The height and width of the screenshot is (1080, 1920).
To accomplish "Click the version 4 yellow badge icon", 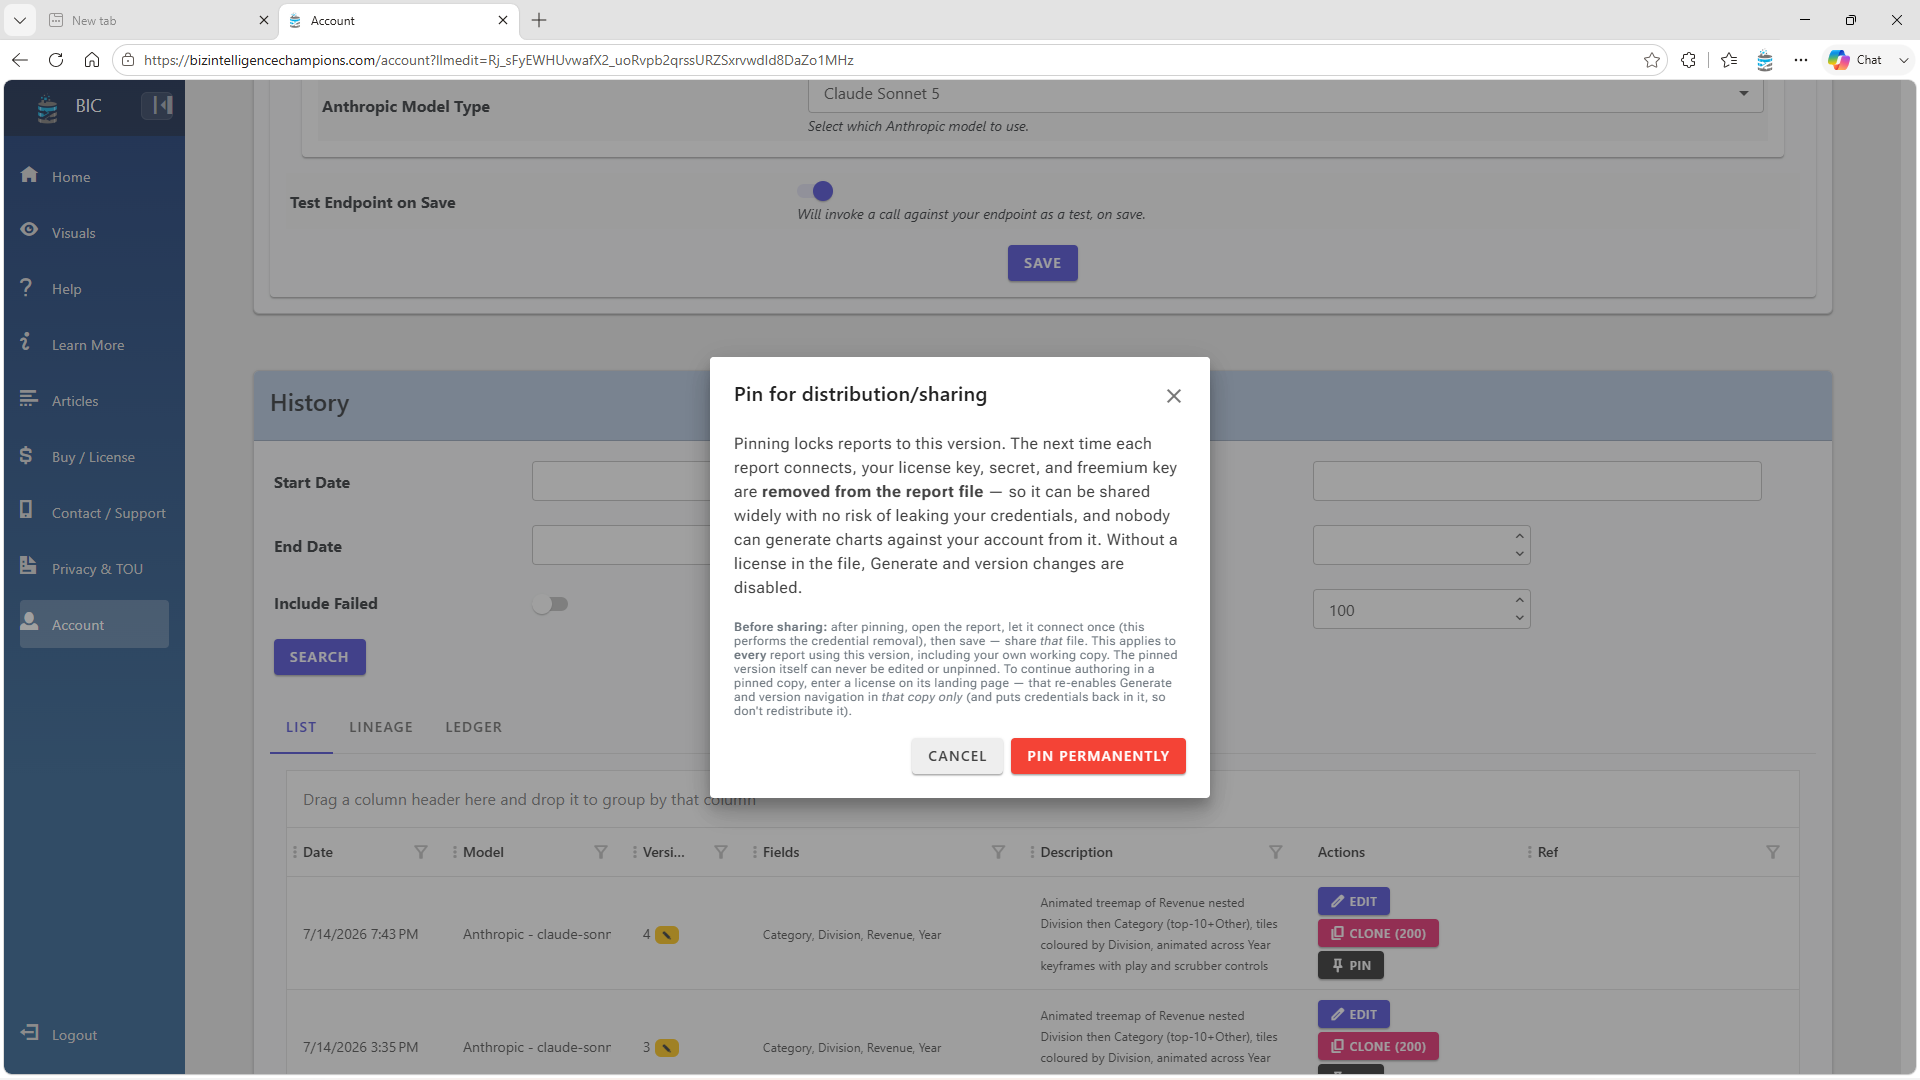I will click(667, 935).
